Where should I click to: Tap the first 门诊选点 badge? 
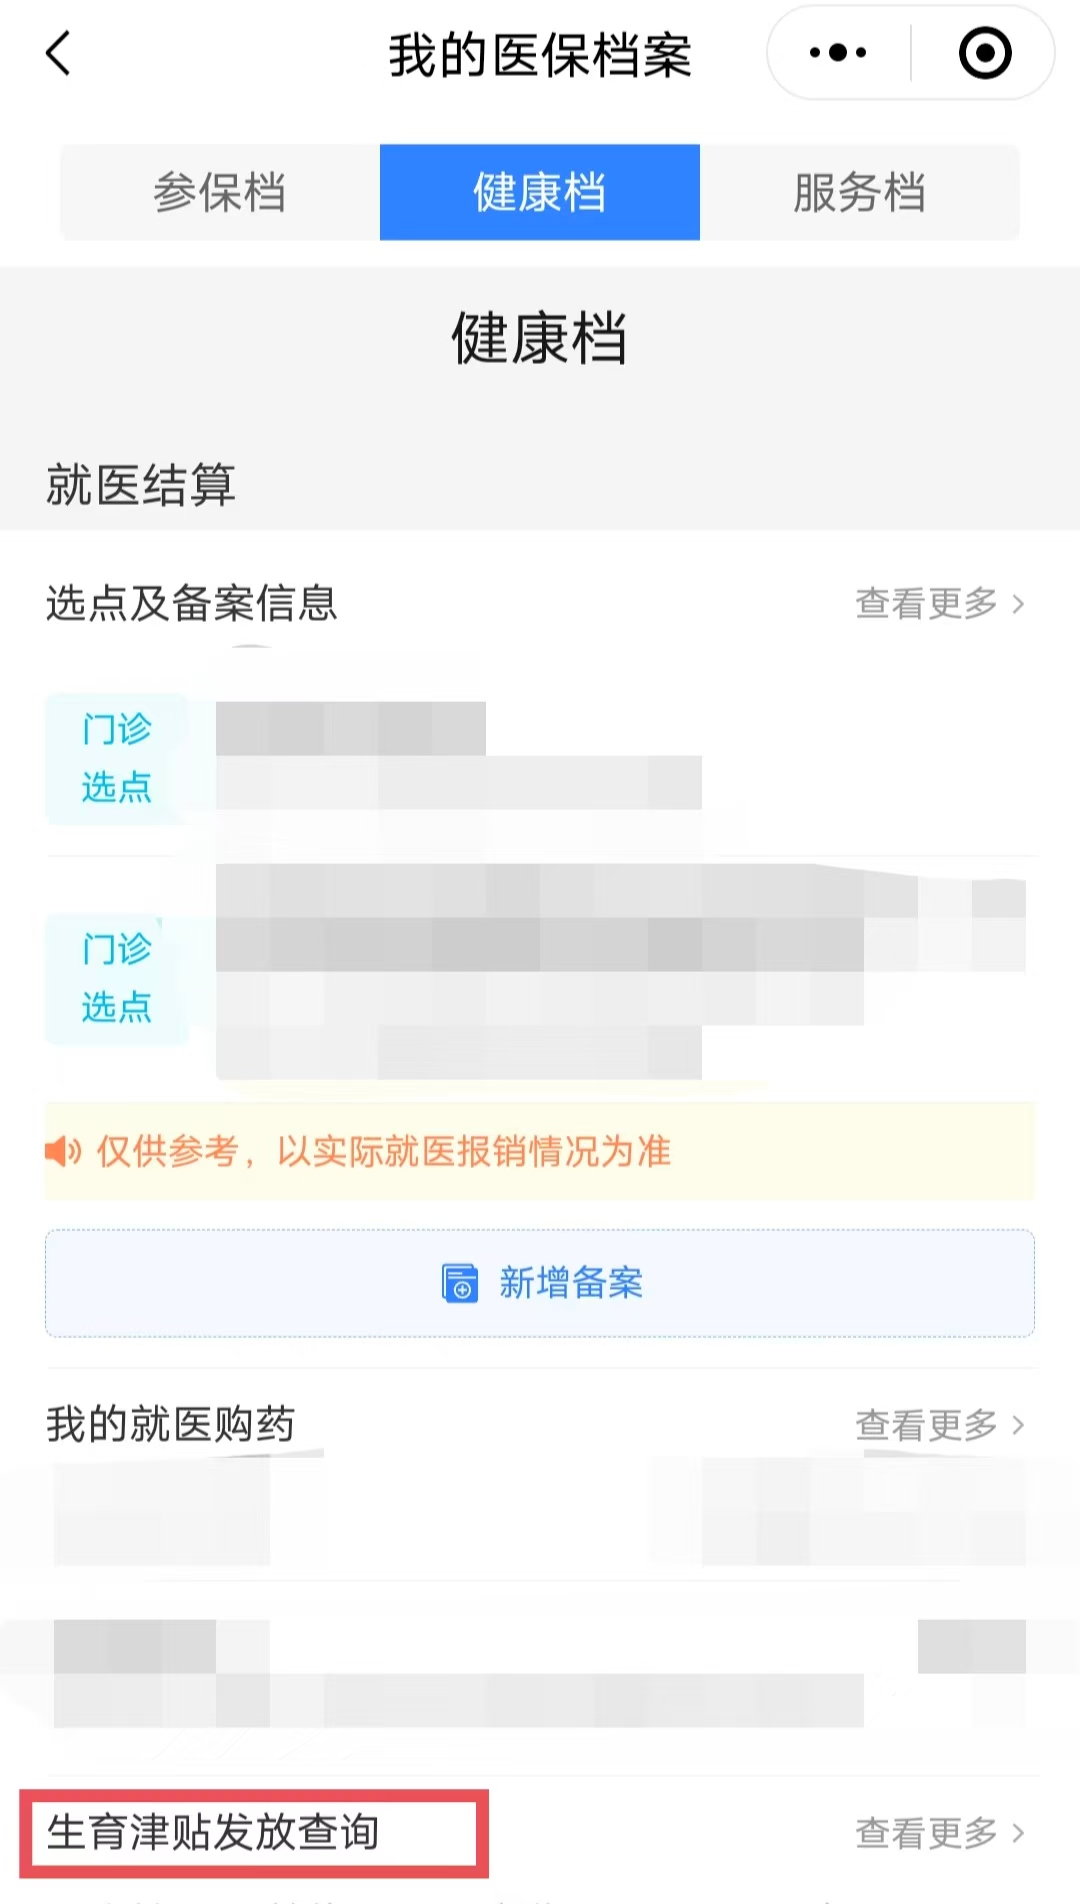point(117,758)
